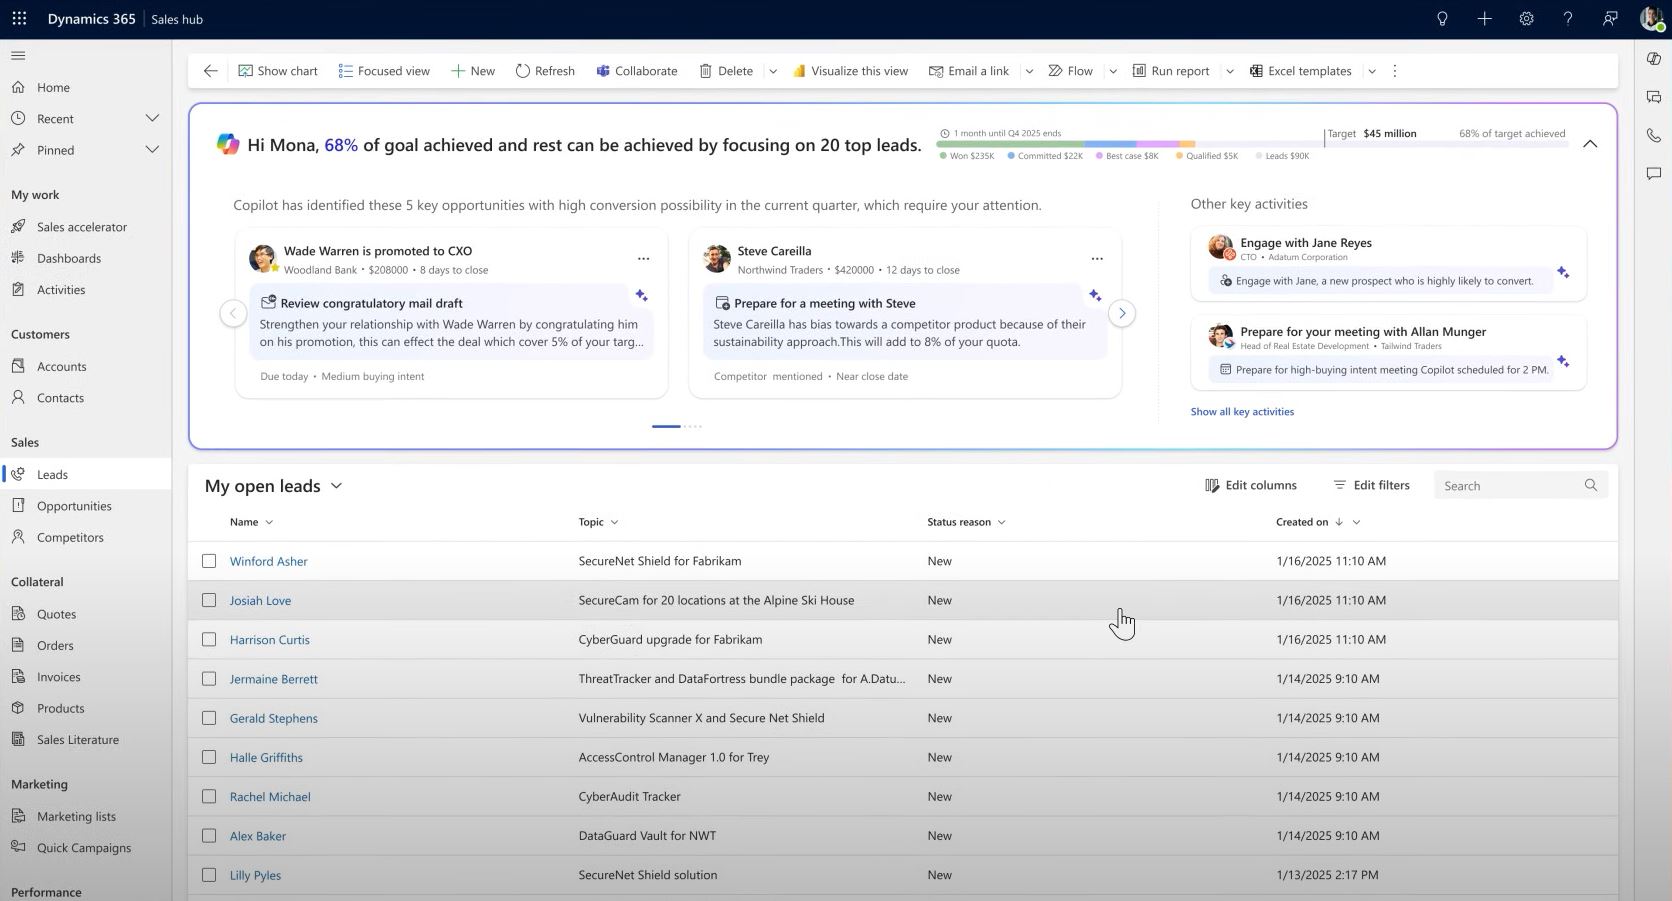The width and height of the screenshot is (1672, 901).
Task: Check the Rachel Michael row
Action: pyautogui.click(x=209, y=796)
